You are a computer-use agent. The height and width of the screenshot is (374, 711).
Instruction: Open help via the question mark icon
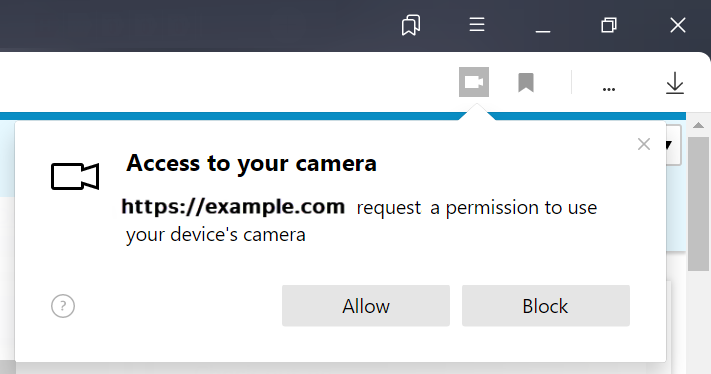(63, 306)
